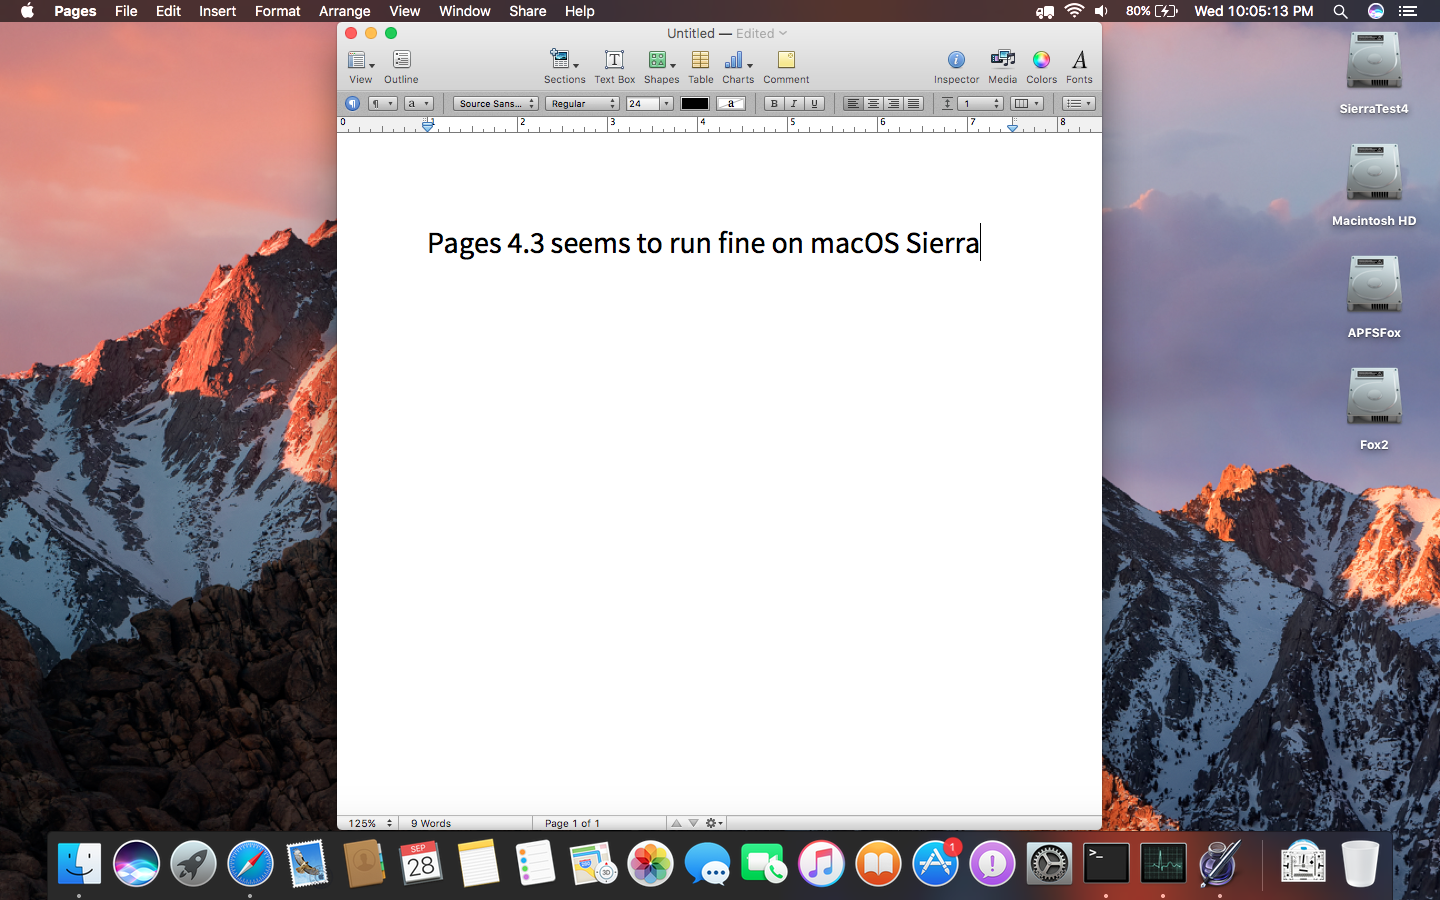Toggle italic formatting
Viewport: 1440px width, 900px height.
[794, 103]
